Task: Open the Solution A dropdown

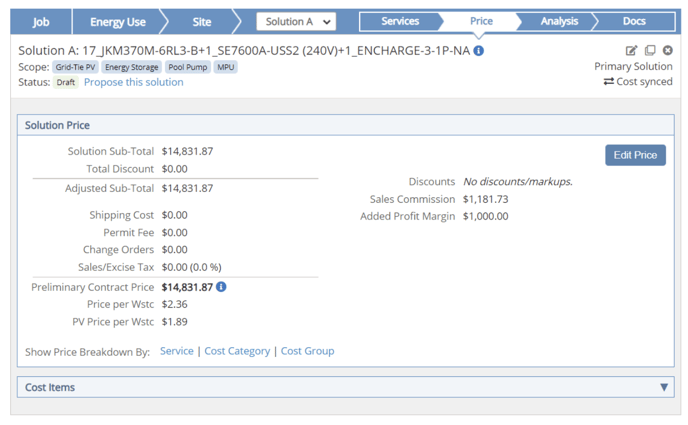Action: (x=296, y=21)
